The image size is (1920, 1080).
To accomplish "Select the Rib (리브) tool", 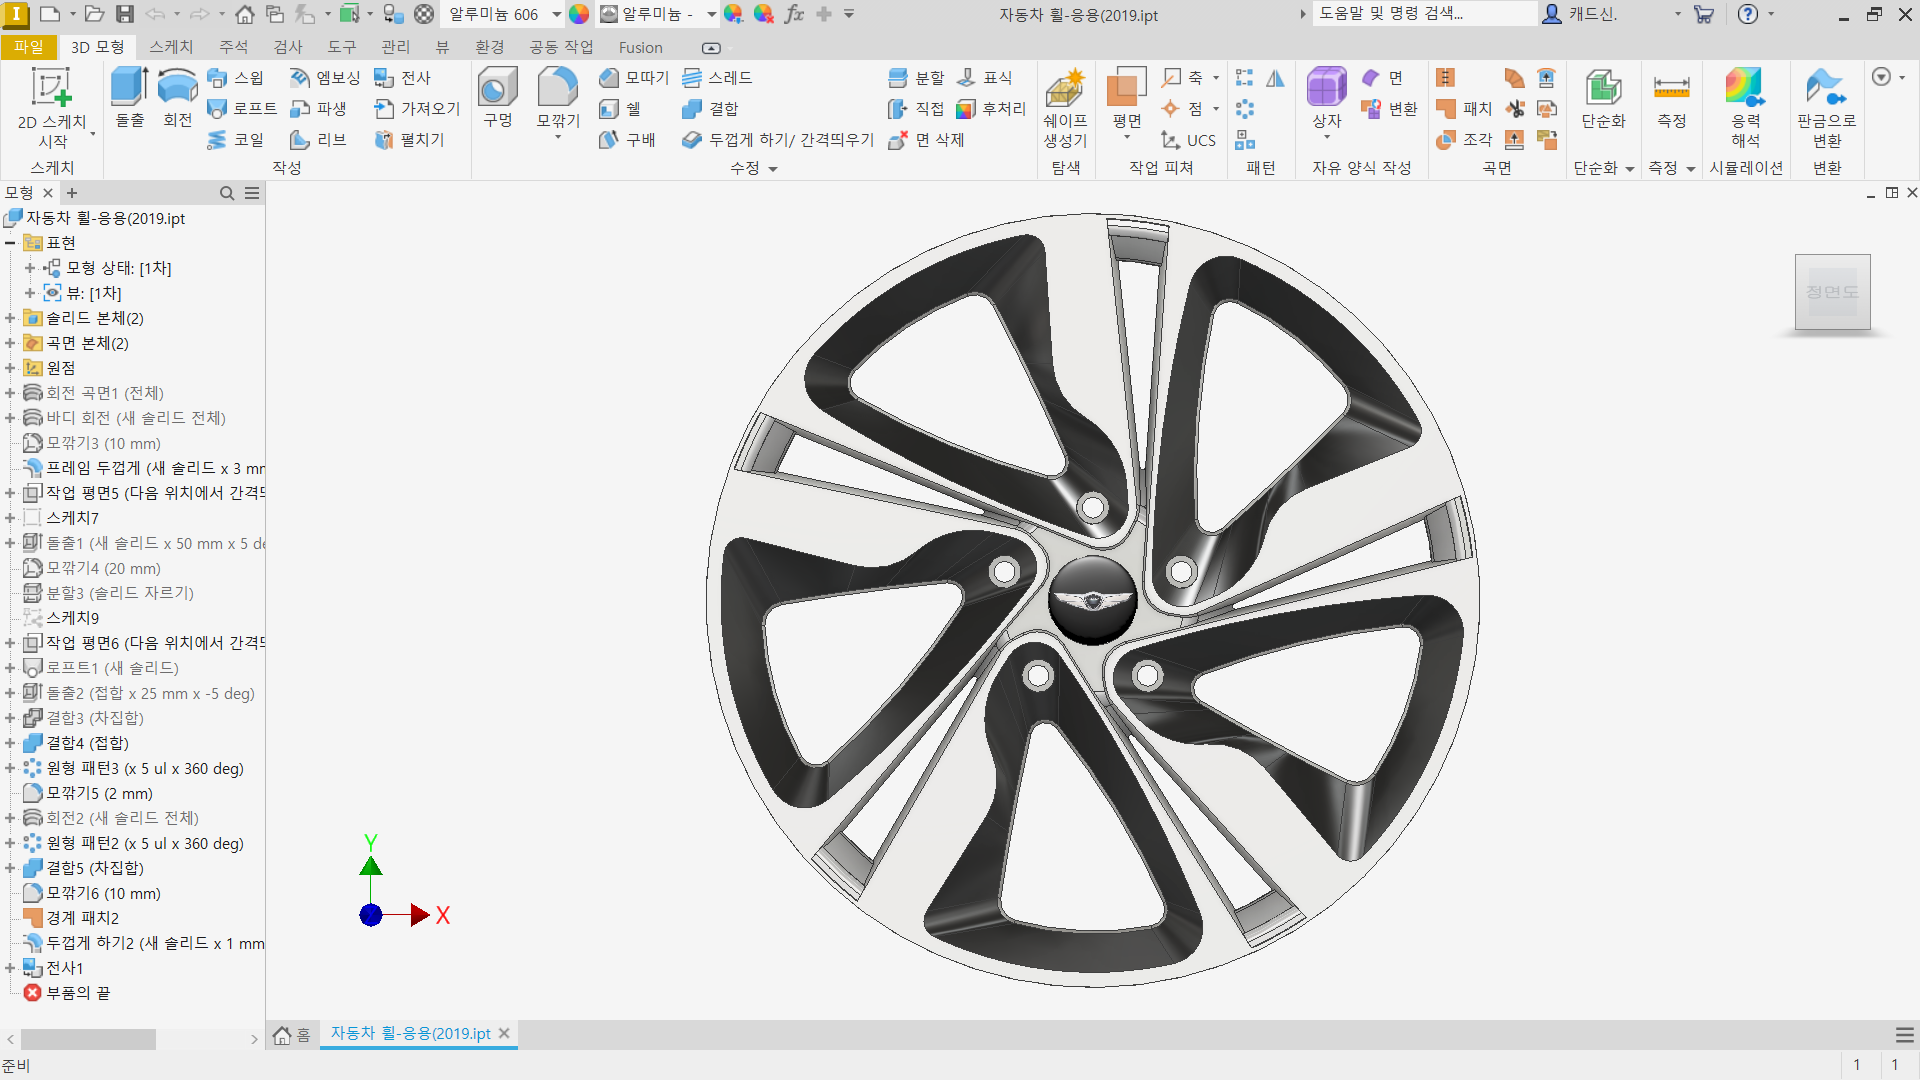I will click(x=318, y=140).
